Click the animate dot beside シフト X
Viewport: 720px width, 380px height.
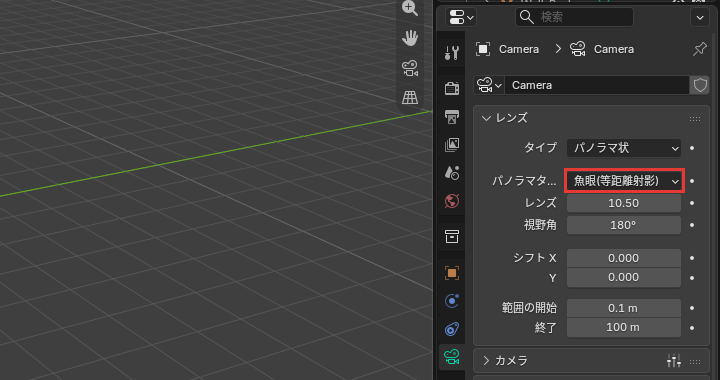(692, 258)
